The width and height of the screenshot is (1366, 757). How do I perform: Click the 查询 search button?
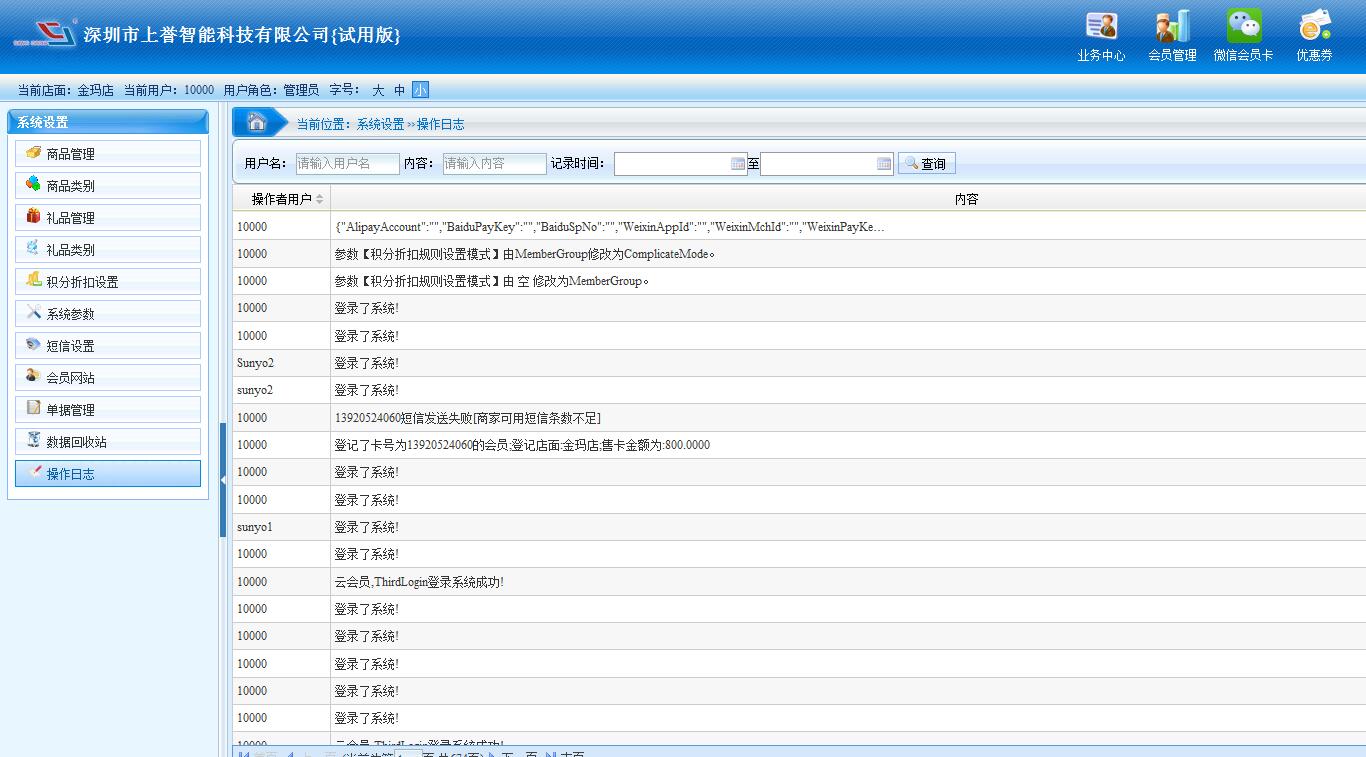pos(926,164)
